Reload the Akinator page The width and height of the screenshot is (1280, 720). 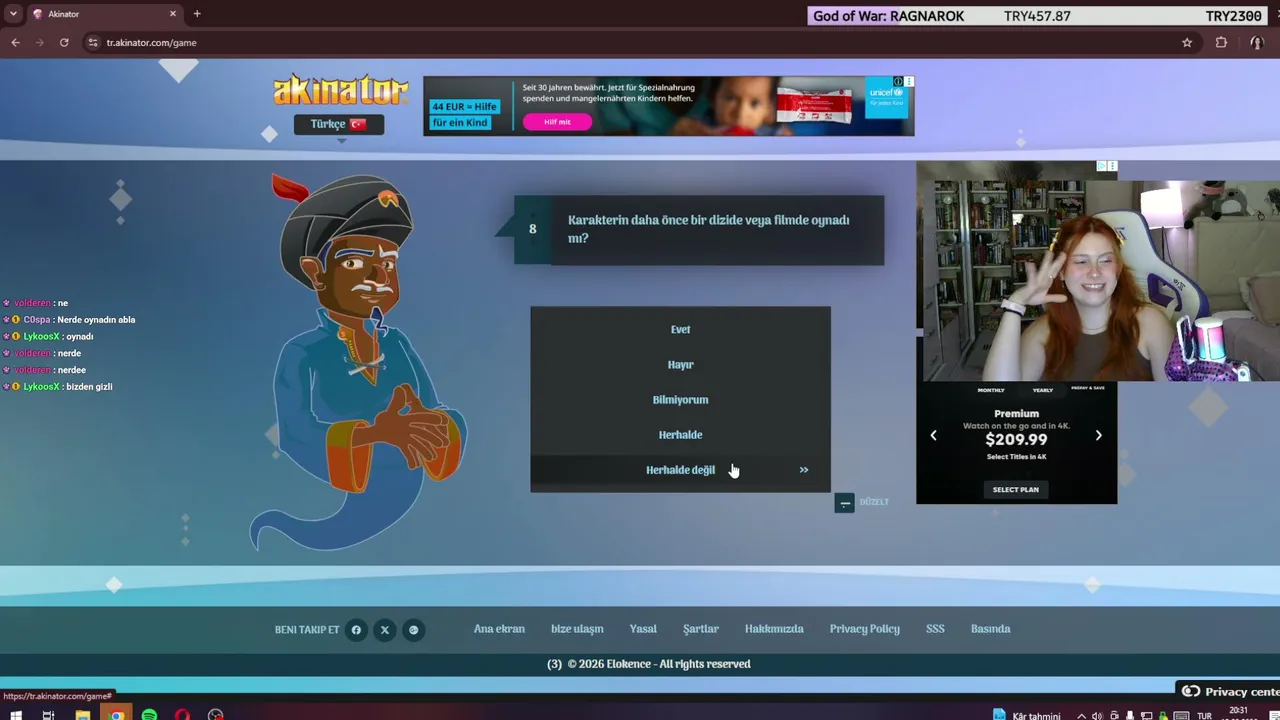(64, 43)
